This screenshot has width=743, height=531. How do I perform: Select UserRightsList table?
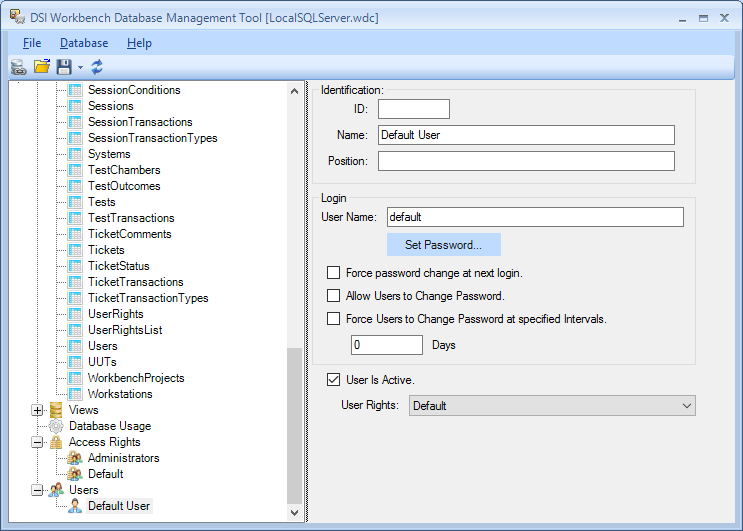click(x=125, y=330)
